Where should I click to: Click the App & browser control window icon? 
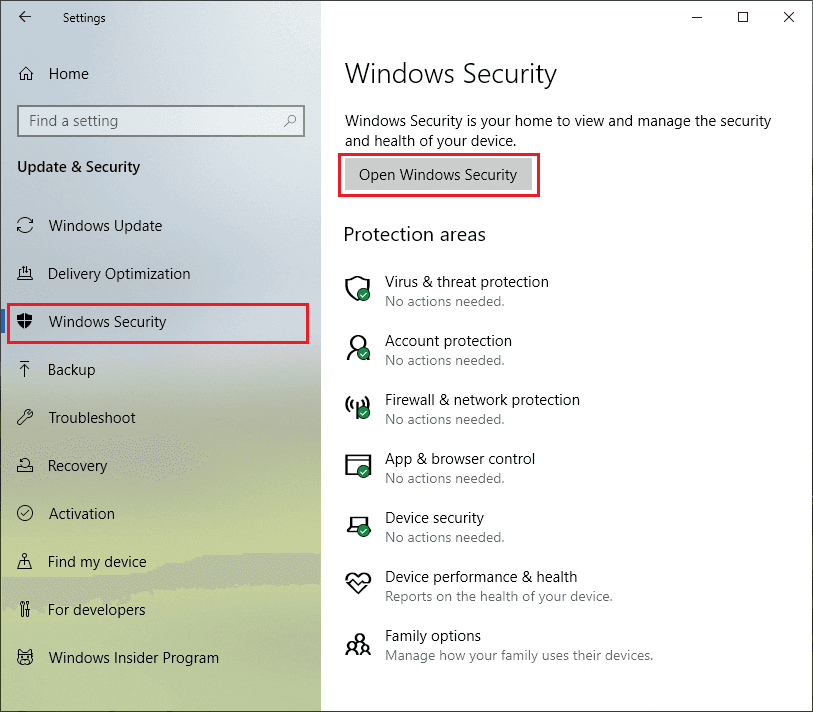[x=358, y=466]
